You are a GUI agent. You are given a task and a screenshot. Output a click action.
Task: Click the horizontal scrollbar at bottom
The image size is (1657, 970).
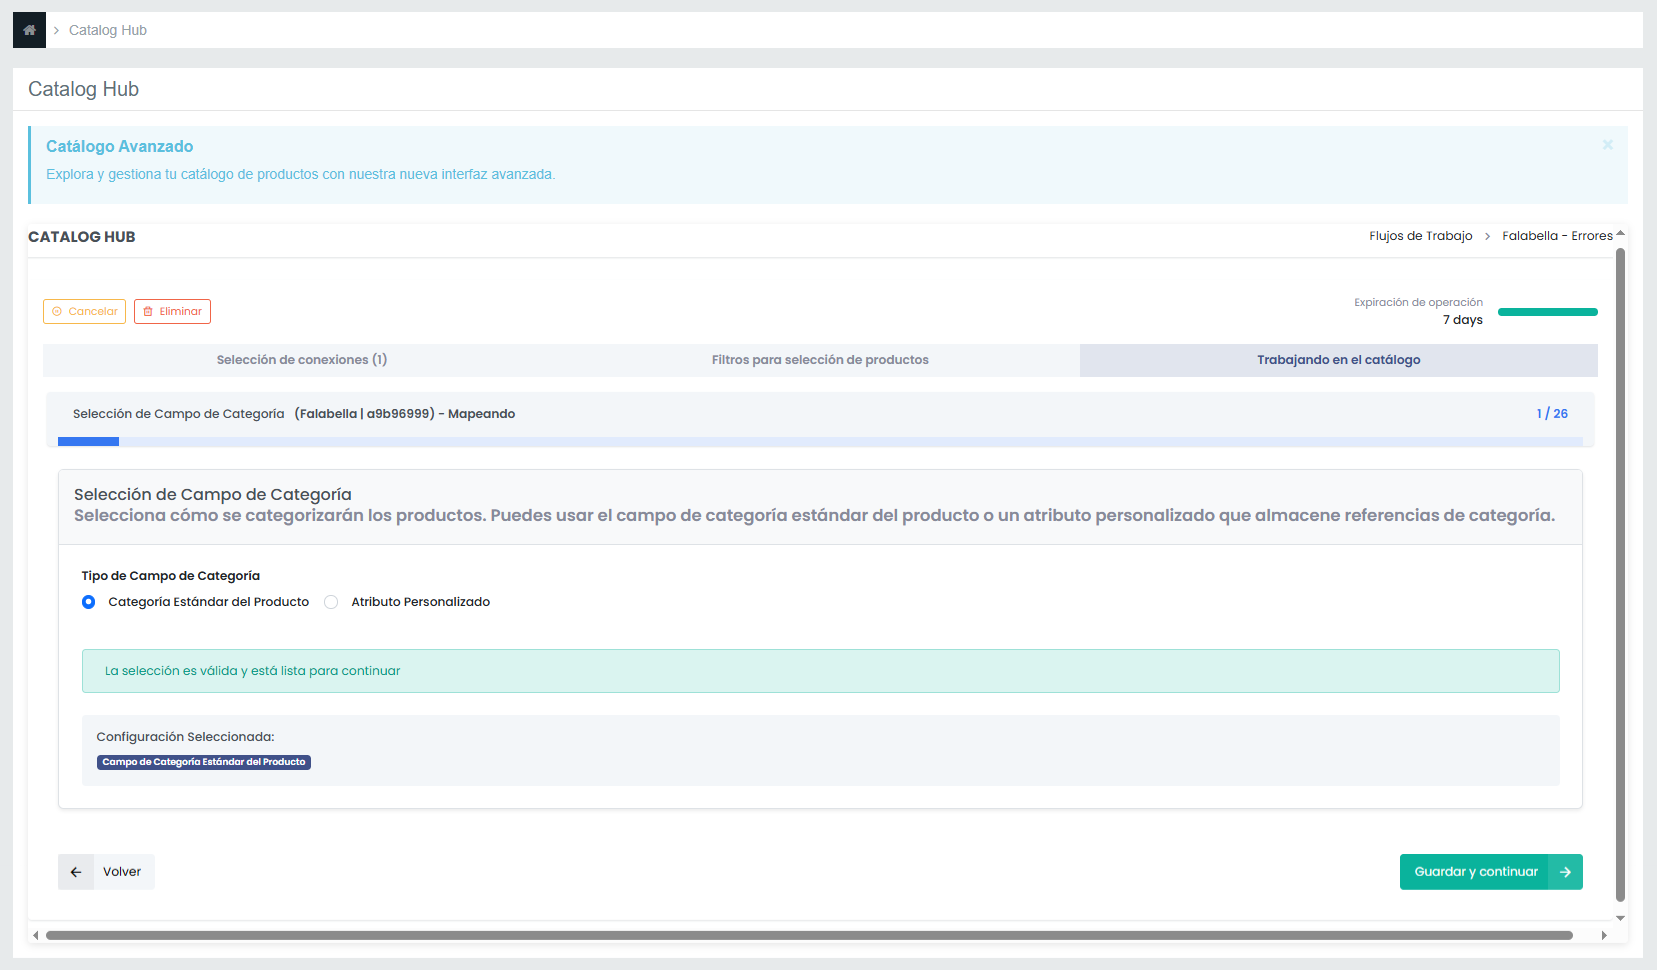(808, 936)
